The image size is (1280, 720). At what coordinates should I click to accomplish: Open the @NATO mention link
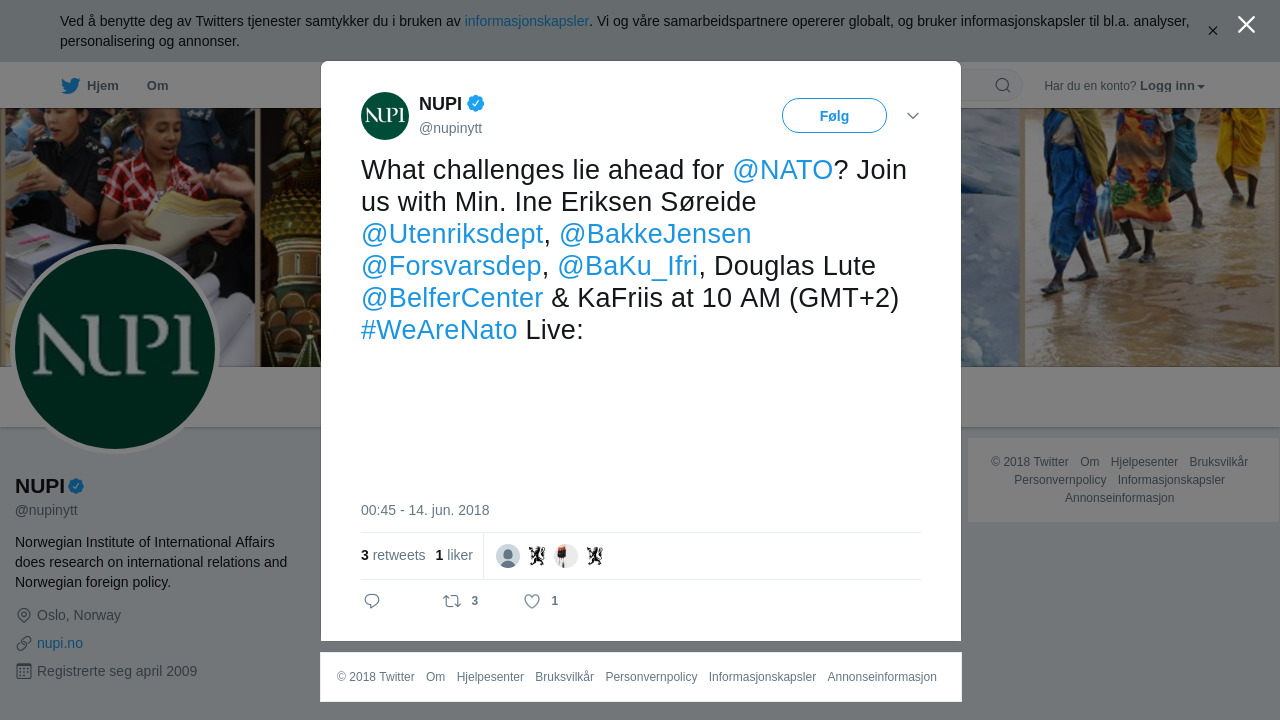coord(783,170)
